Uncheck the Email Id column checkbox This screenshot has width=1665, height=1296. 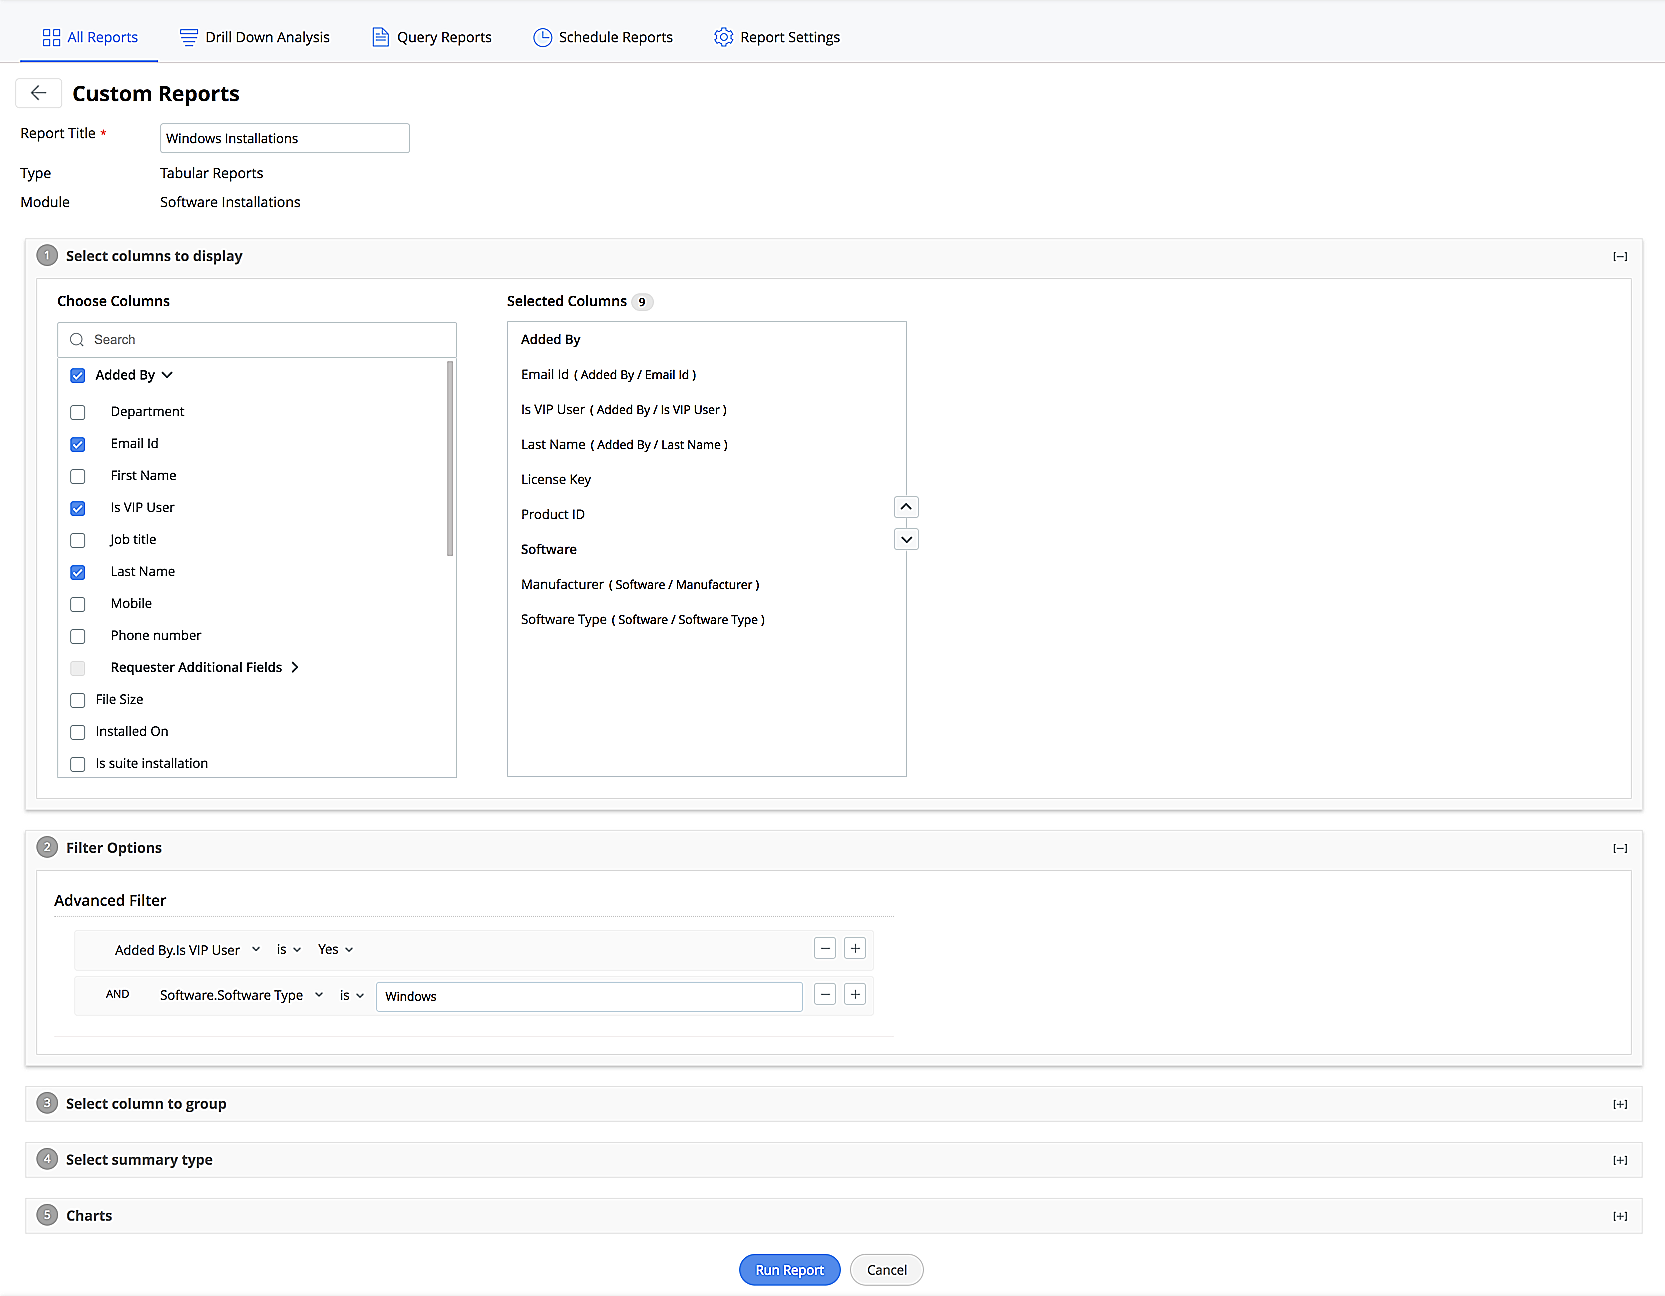[78, 444]
